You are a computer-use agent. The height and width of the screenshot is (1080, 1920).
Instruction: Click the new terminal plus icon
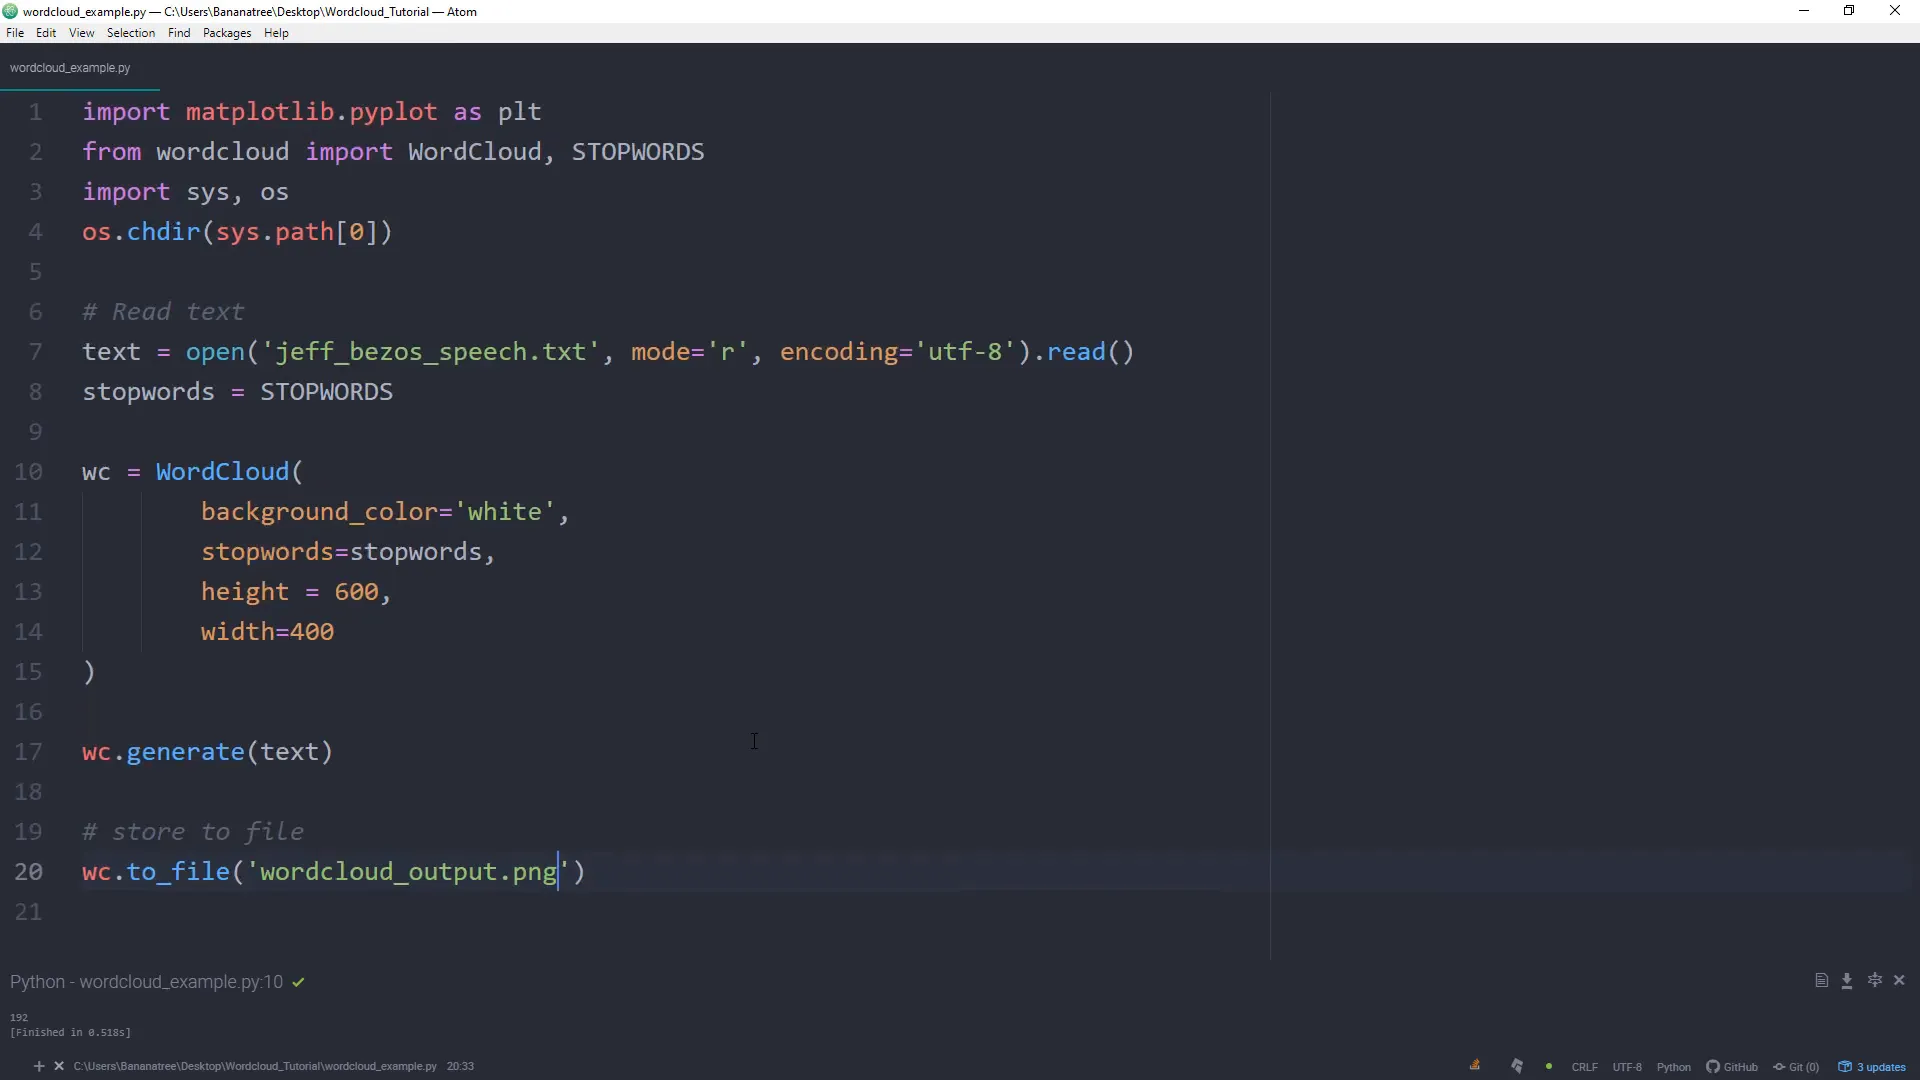[x=39, y=1066]
